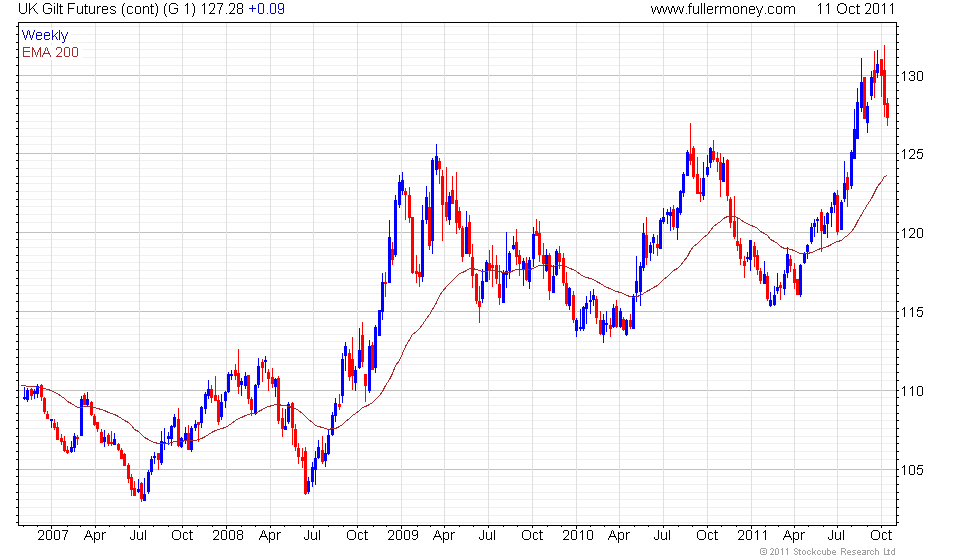
Task: Click the 130 price axis label
Action: pos(912,76)
